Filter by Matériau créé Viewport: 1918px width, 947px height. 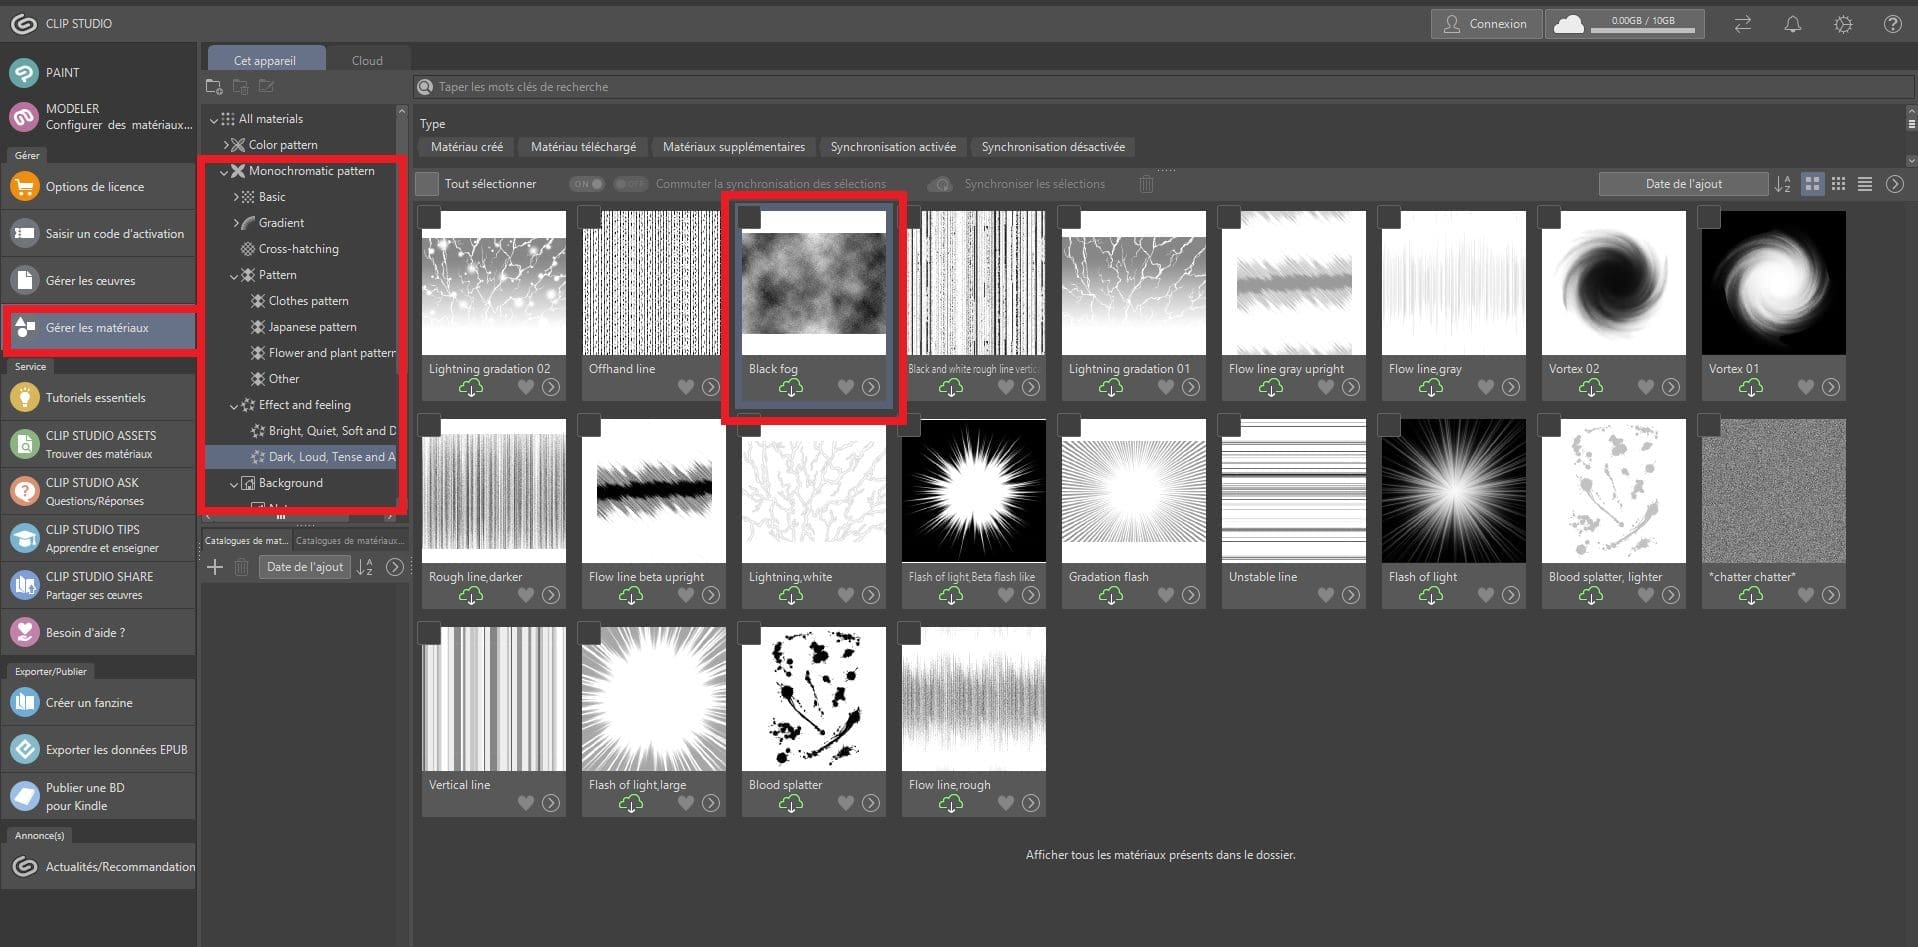467,147
